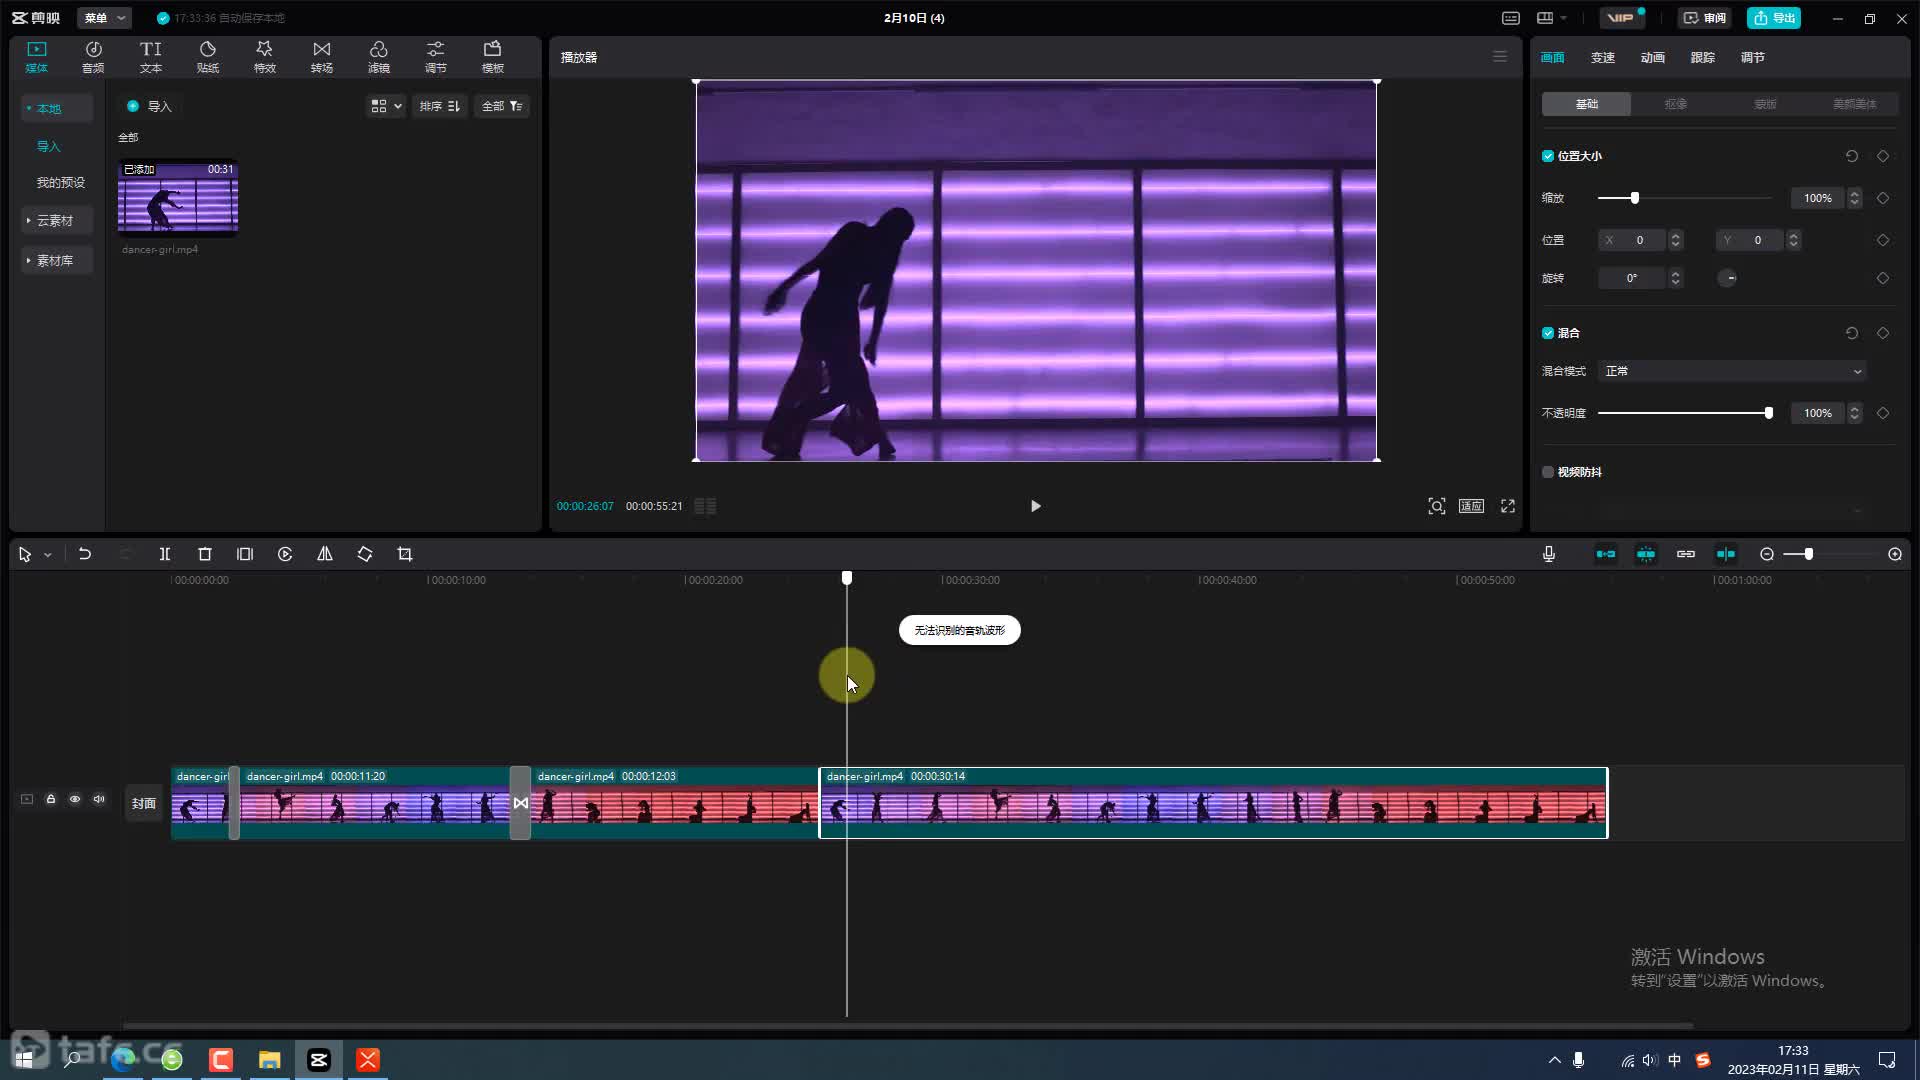Mute the main video track audio

[x=99, y=799]
